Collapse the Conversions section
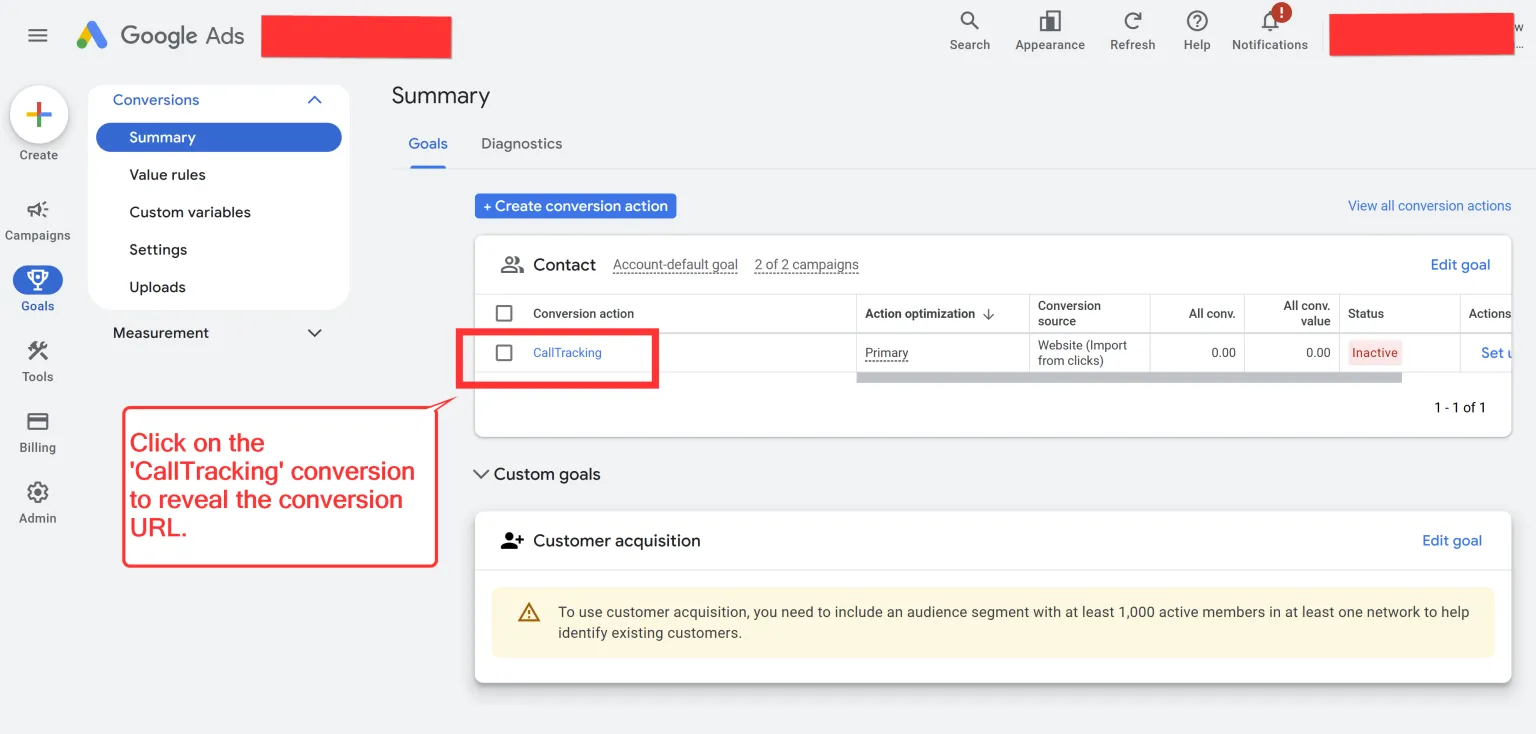The image size is (1536, 734). click(314, 100)
